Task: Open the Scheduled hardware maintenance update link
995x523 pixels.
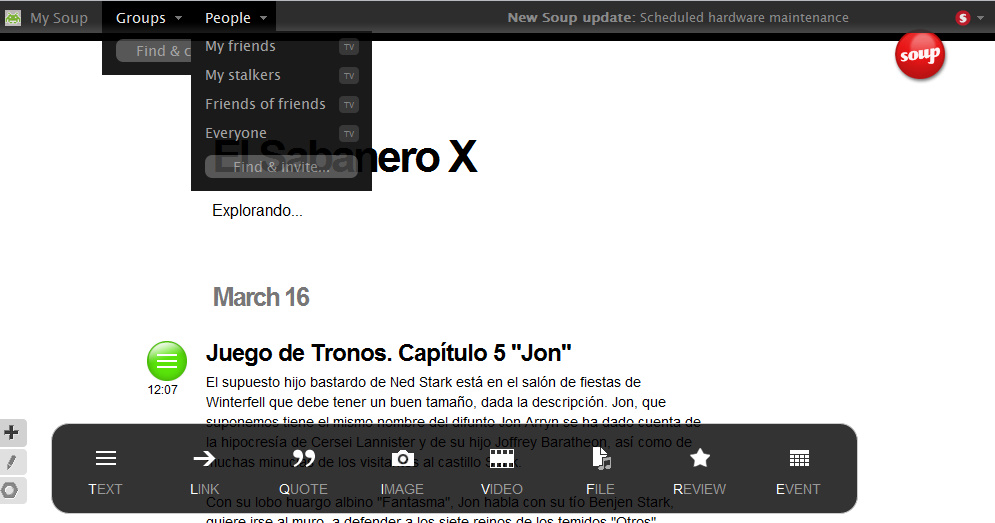Action: click(x=743, y=18)
